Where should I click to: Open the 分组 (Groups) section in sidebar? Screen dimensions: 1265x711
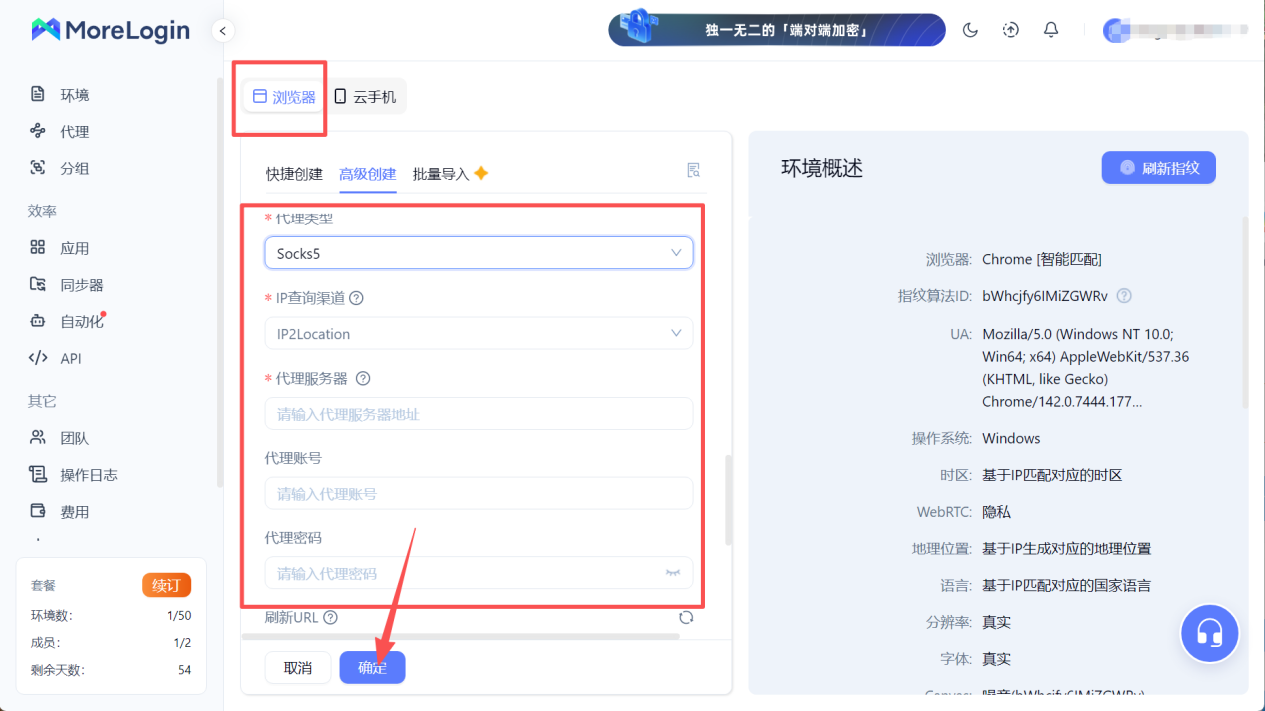pos(74,168)
